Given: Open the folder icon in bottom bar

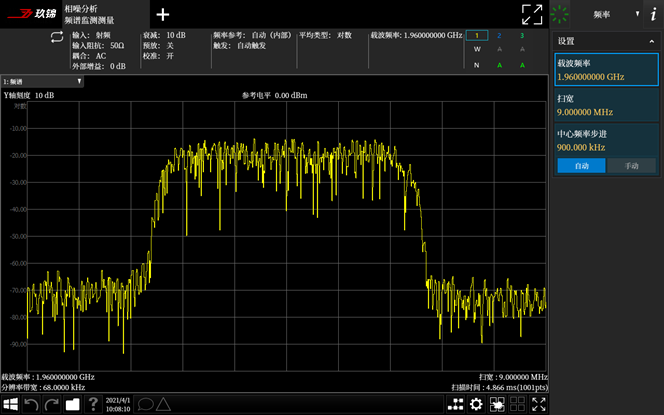Looking at the screenshot, I should coord(72,404).
